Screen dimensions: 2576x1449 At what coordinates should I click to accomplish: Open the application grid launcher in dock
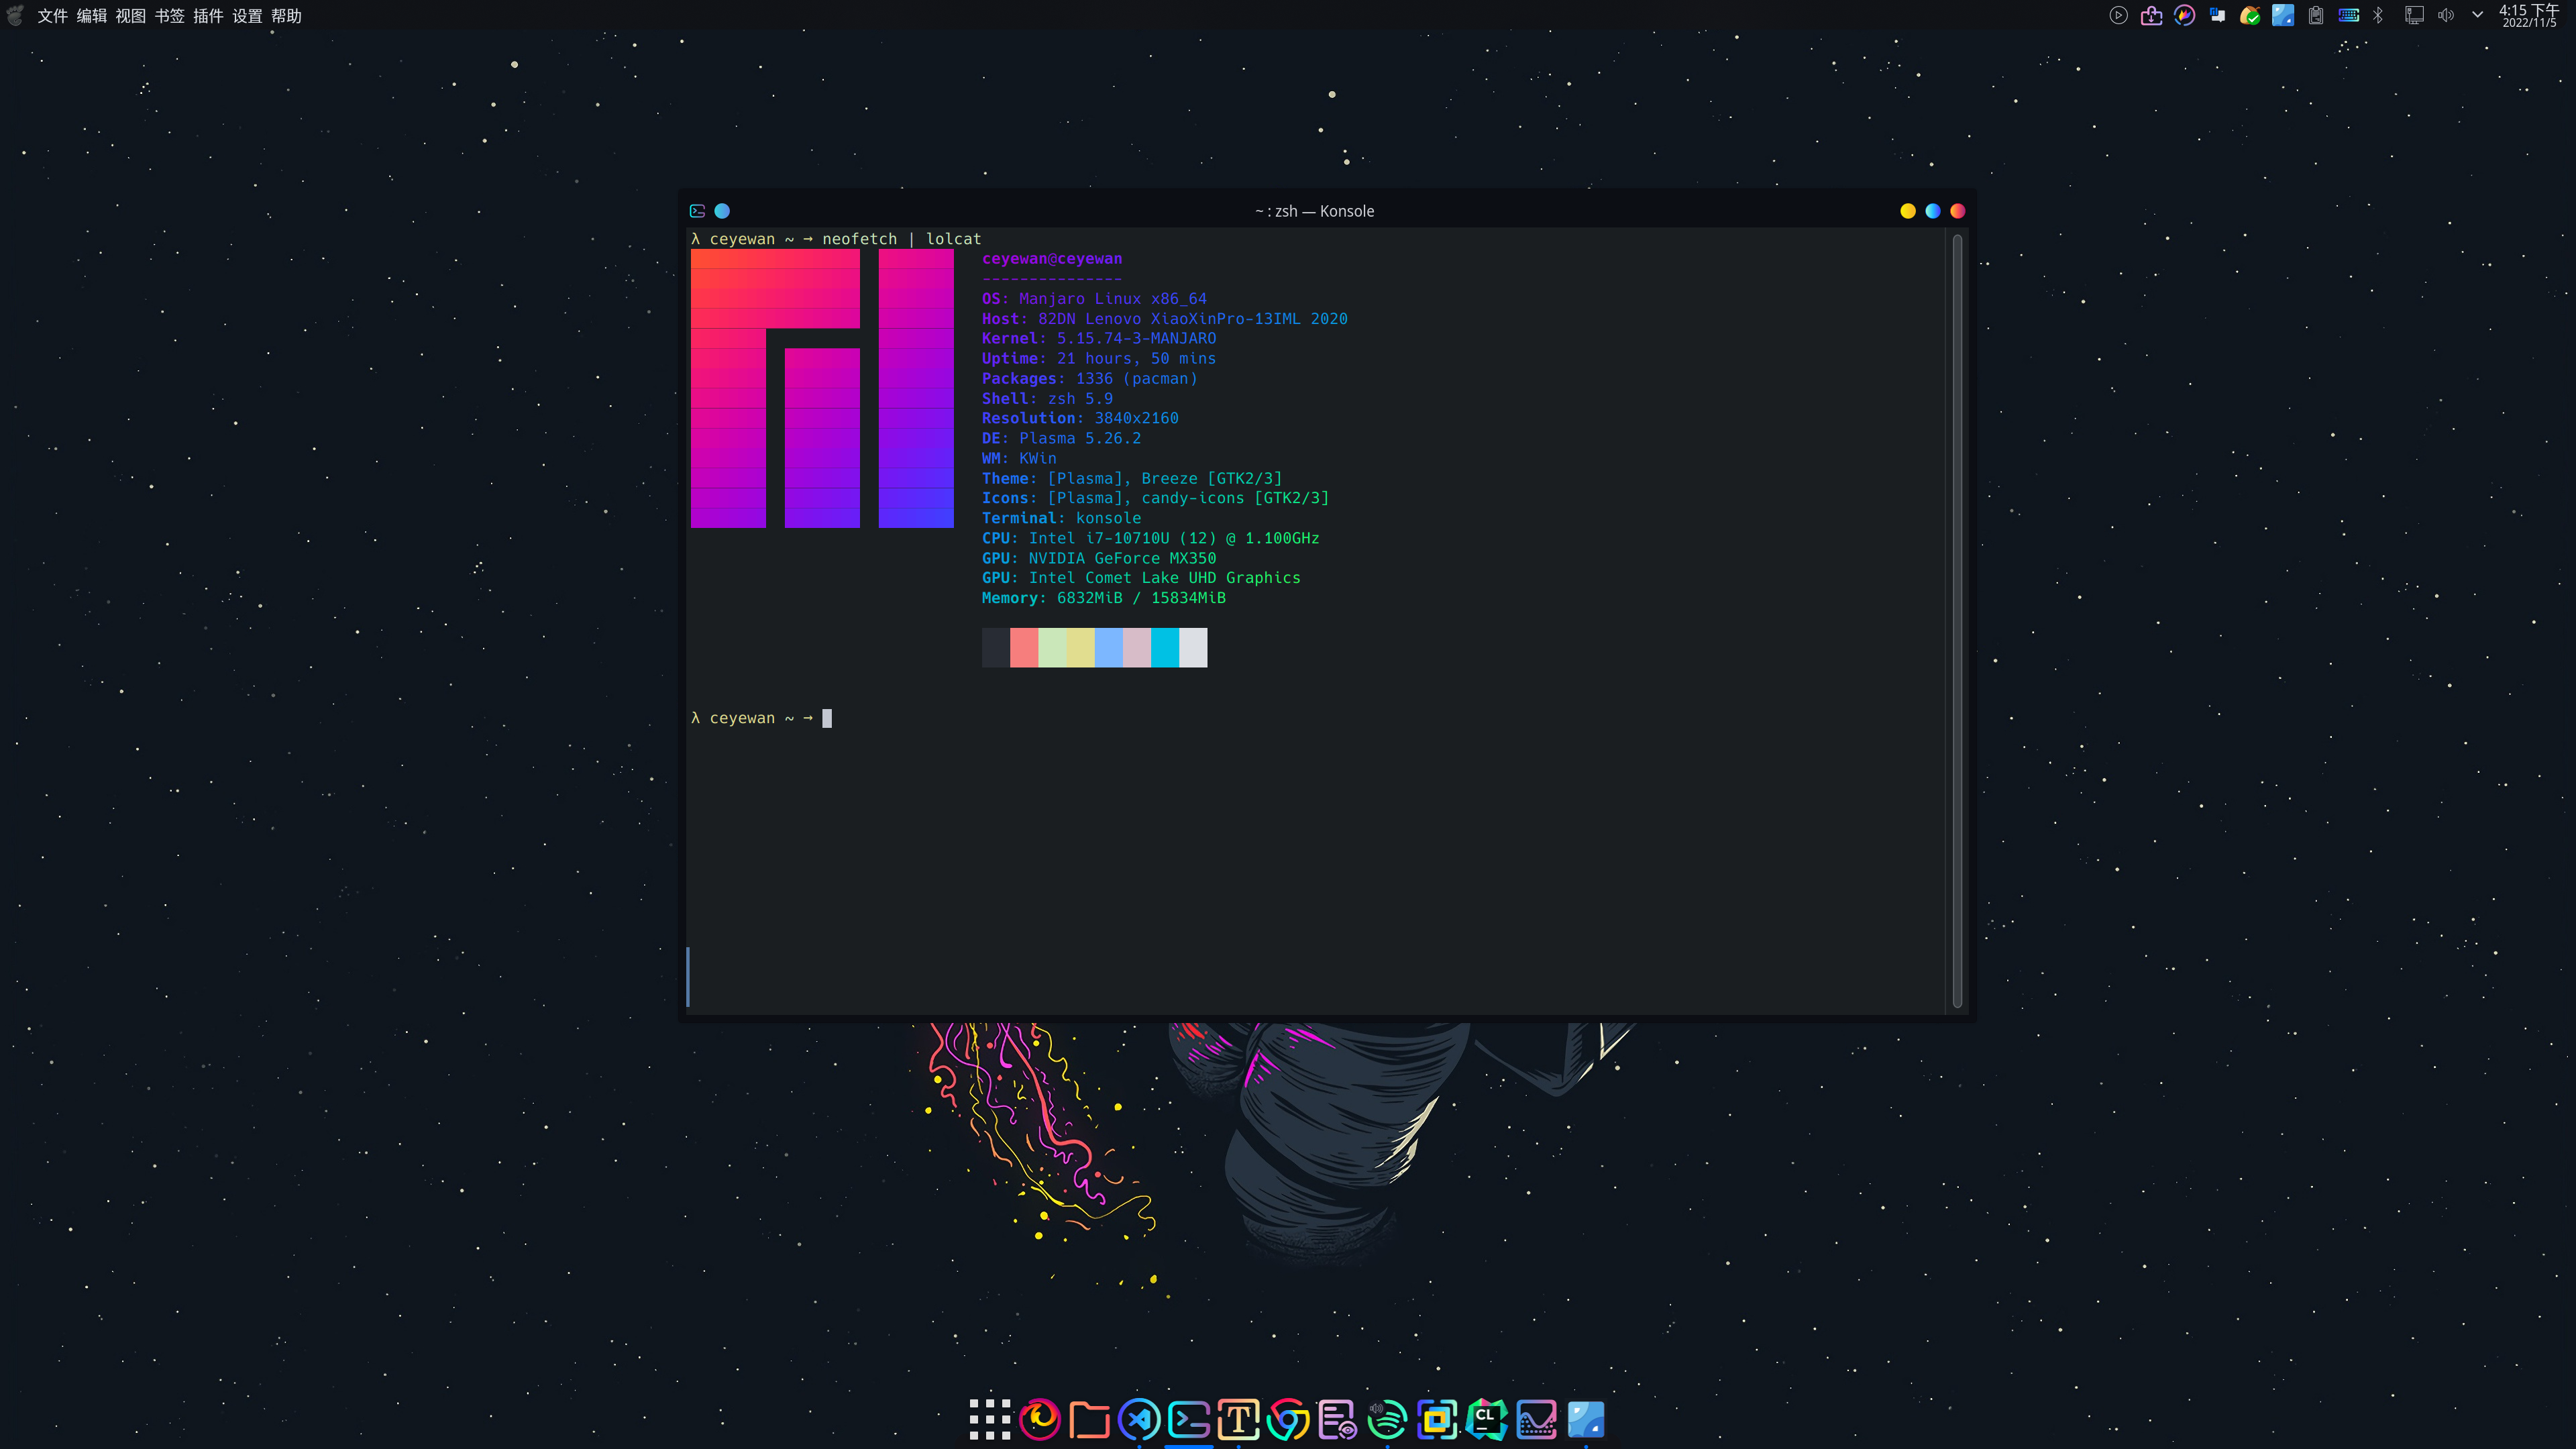990,1419
